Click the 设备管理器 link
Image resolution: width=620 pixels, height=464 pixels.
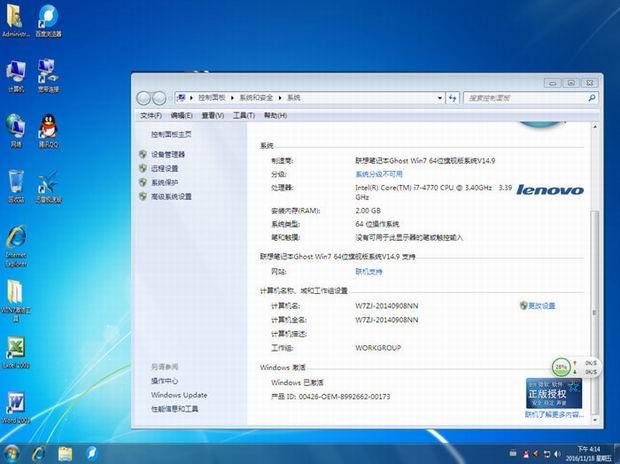168,155
